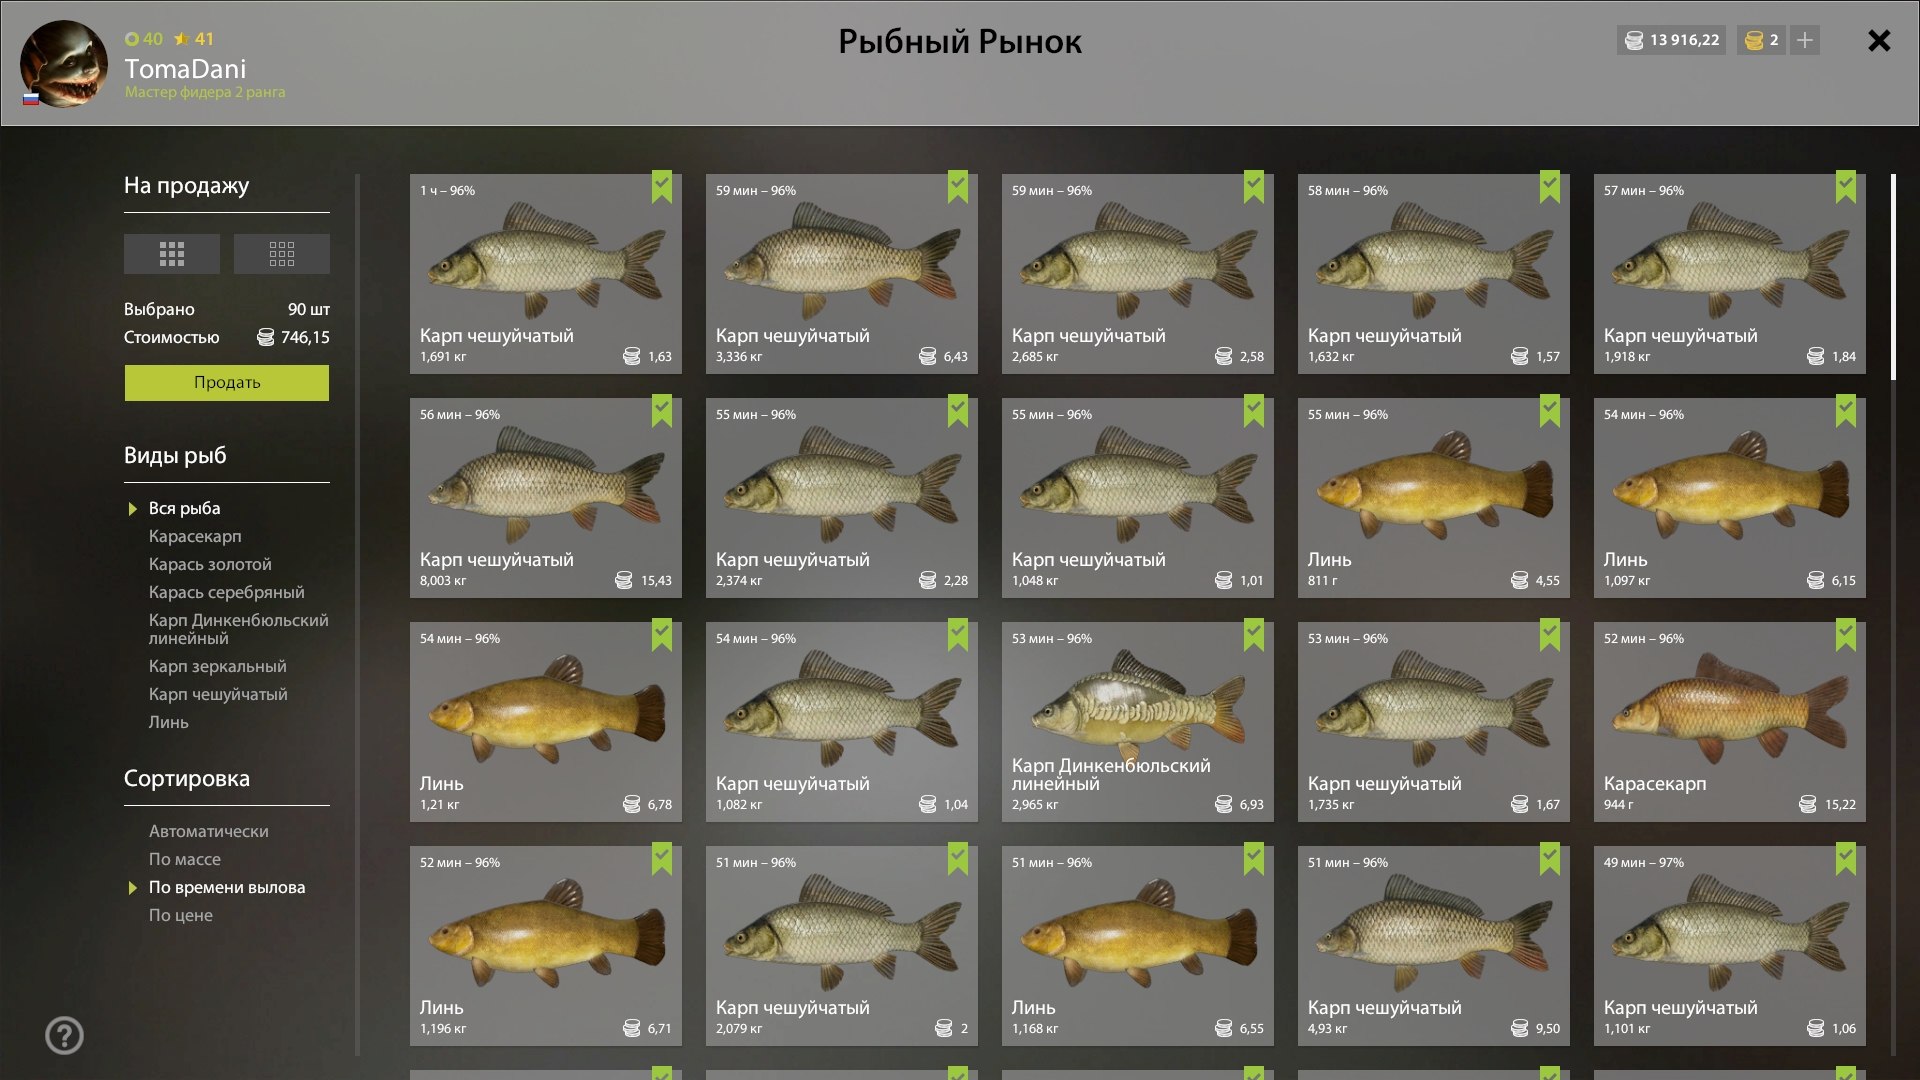Filter by Карп зеркальный fish type
This screenshot has width=1920, height=1080.
coord(217,666)
